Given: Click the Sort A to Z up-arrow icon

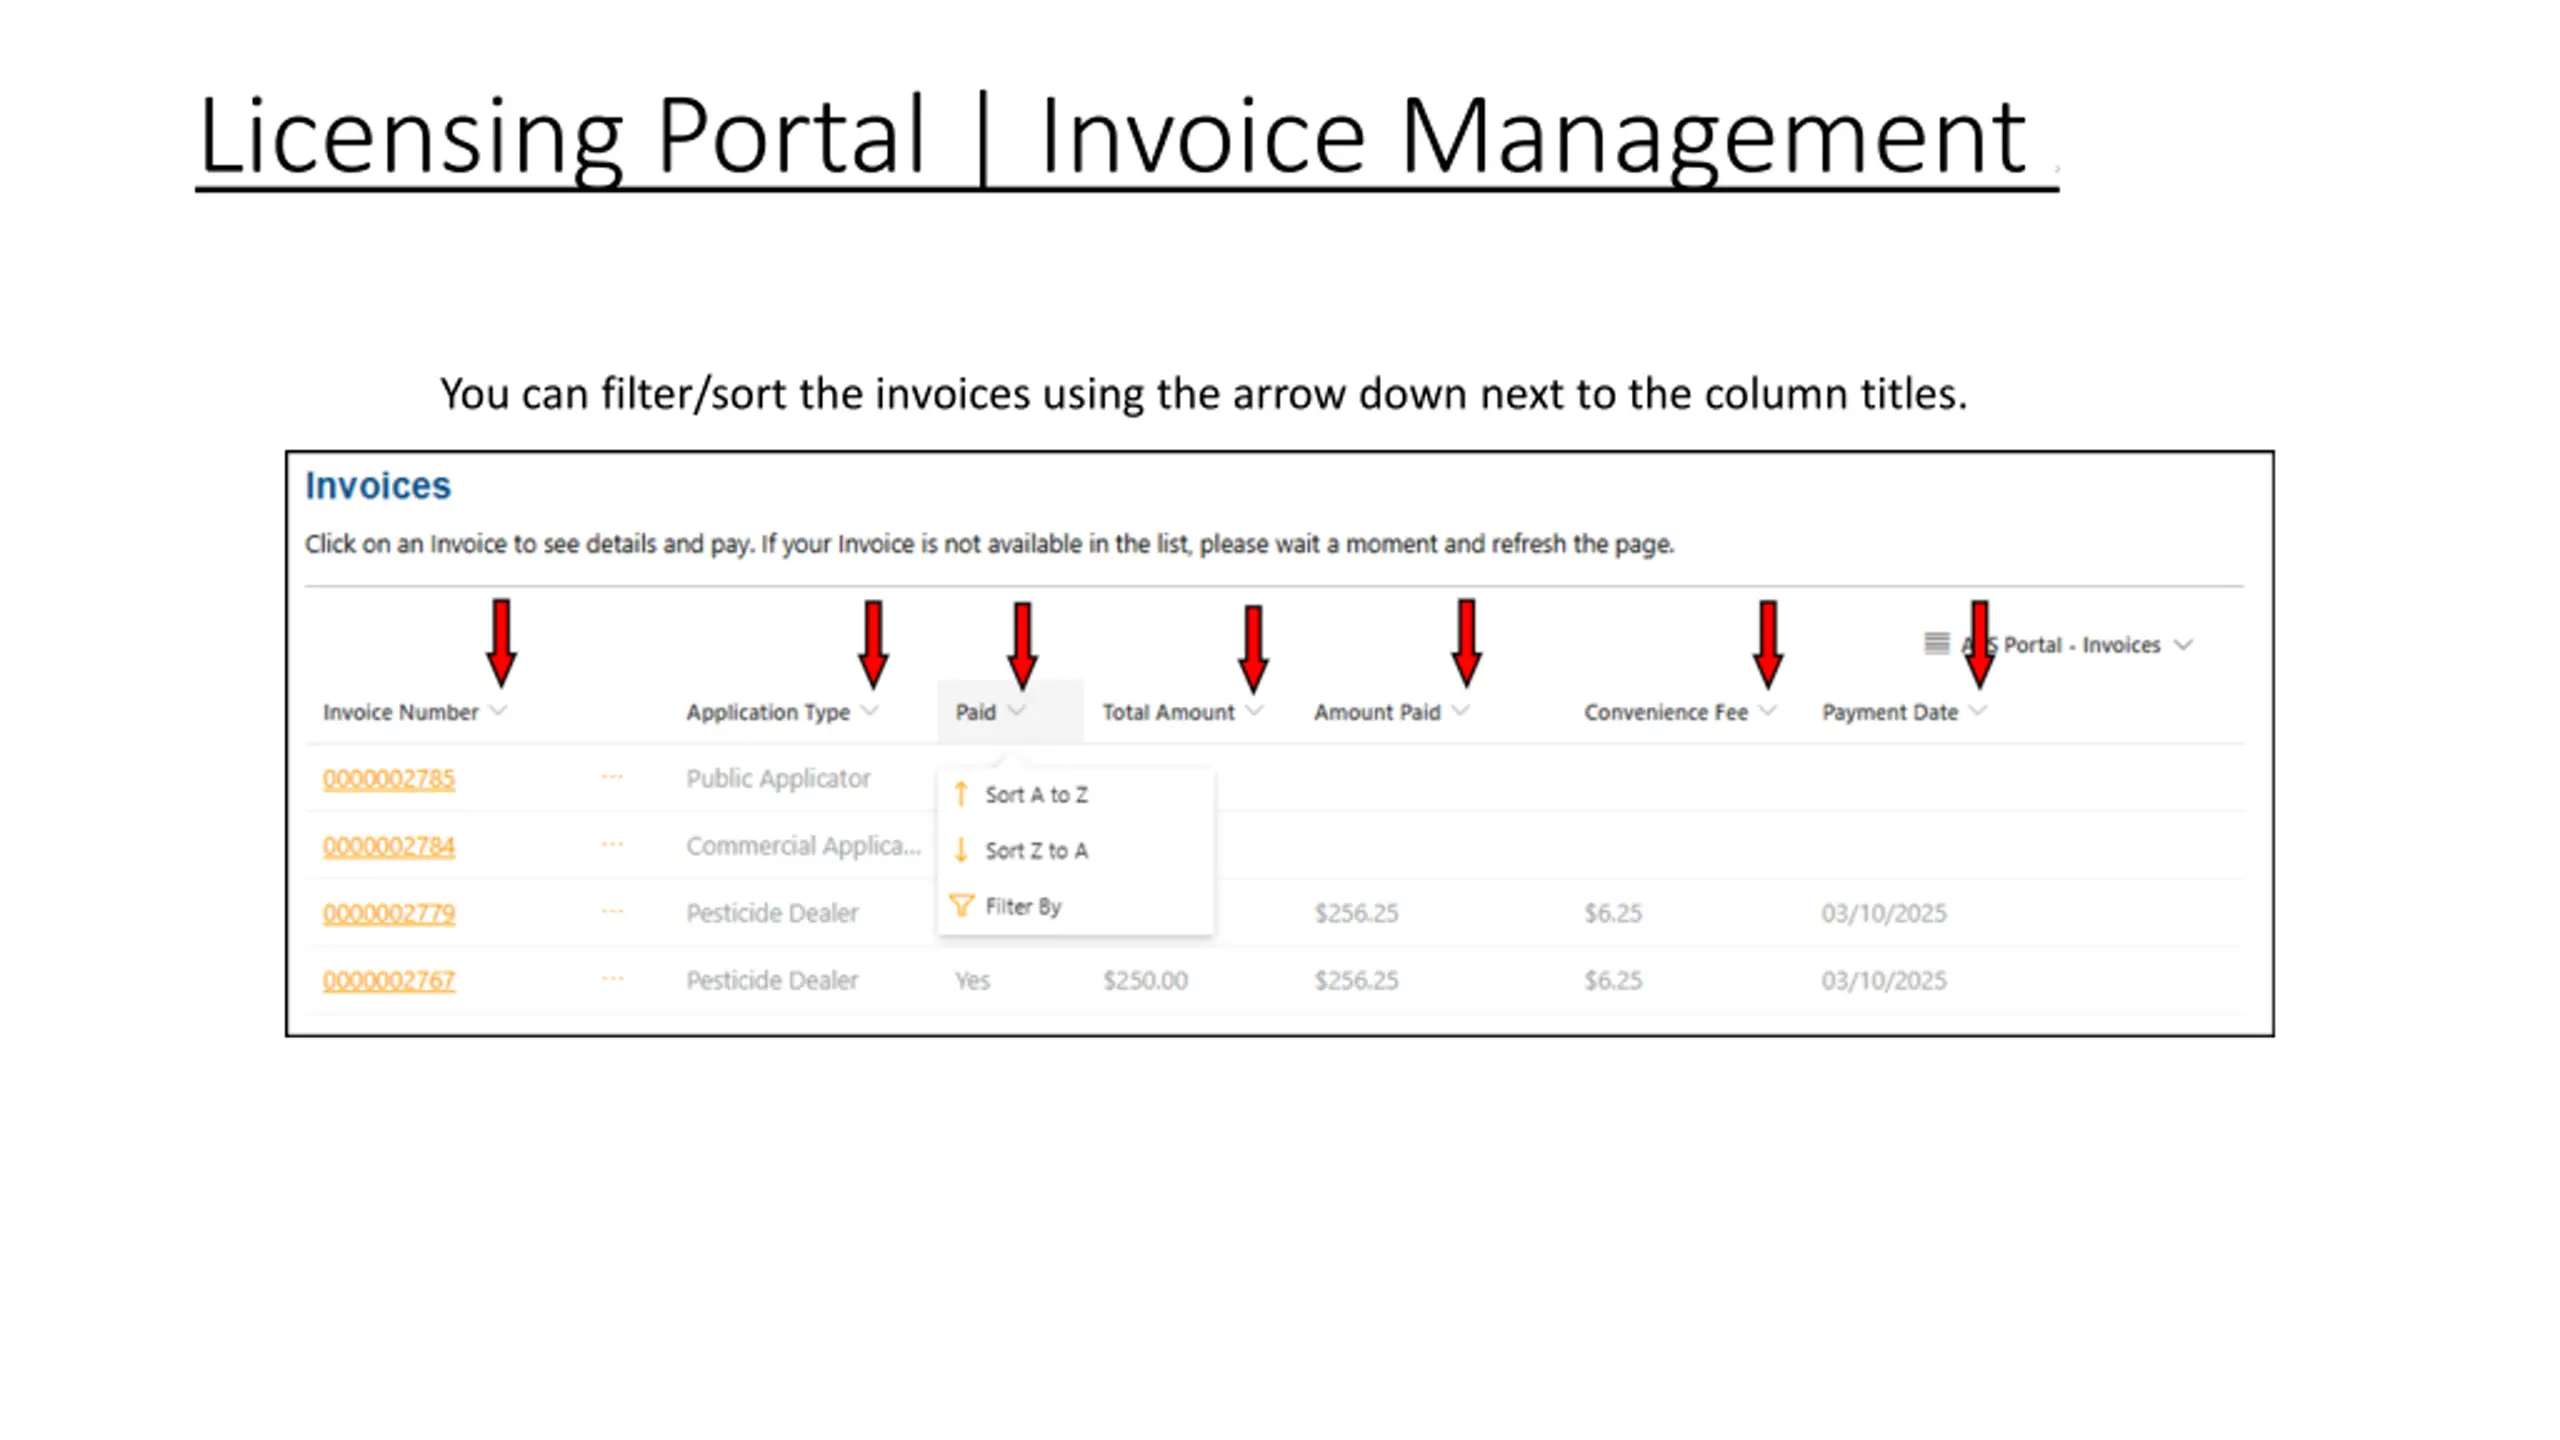Looking at the screenshot, I should pos(961,794).
